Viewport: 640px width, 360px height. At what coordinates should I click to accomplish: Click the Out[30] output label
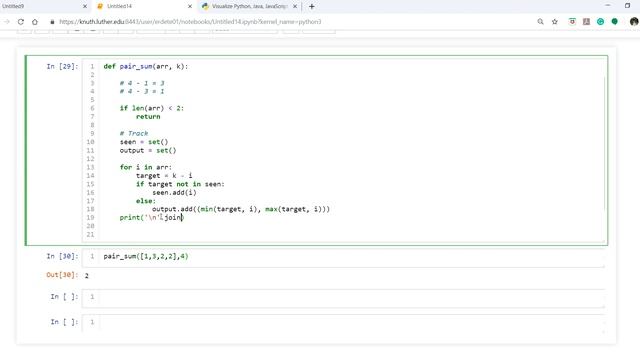click(x=62, y=275)
